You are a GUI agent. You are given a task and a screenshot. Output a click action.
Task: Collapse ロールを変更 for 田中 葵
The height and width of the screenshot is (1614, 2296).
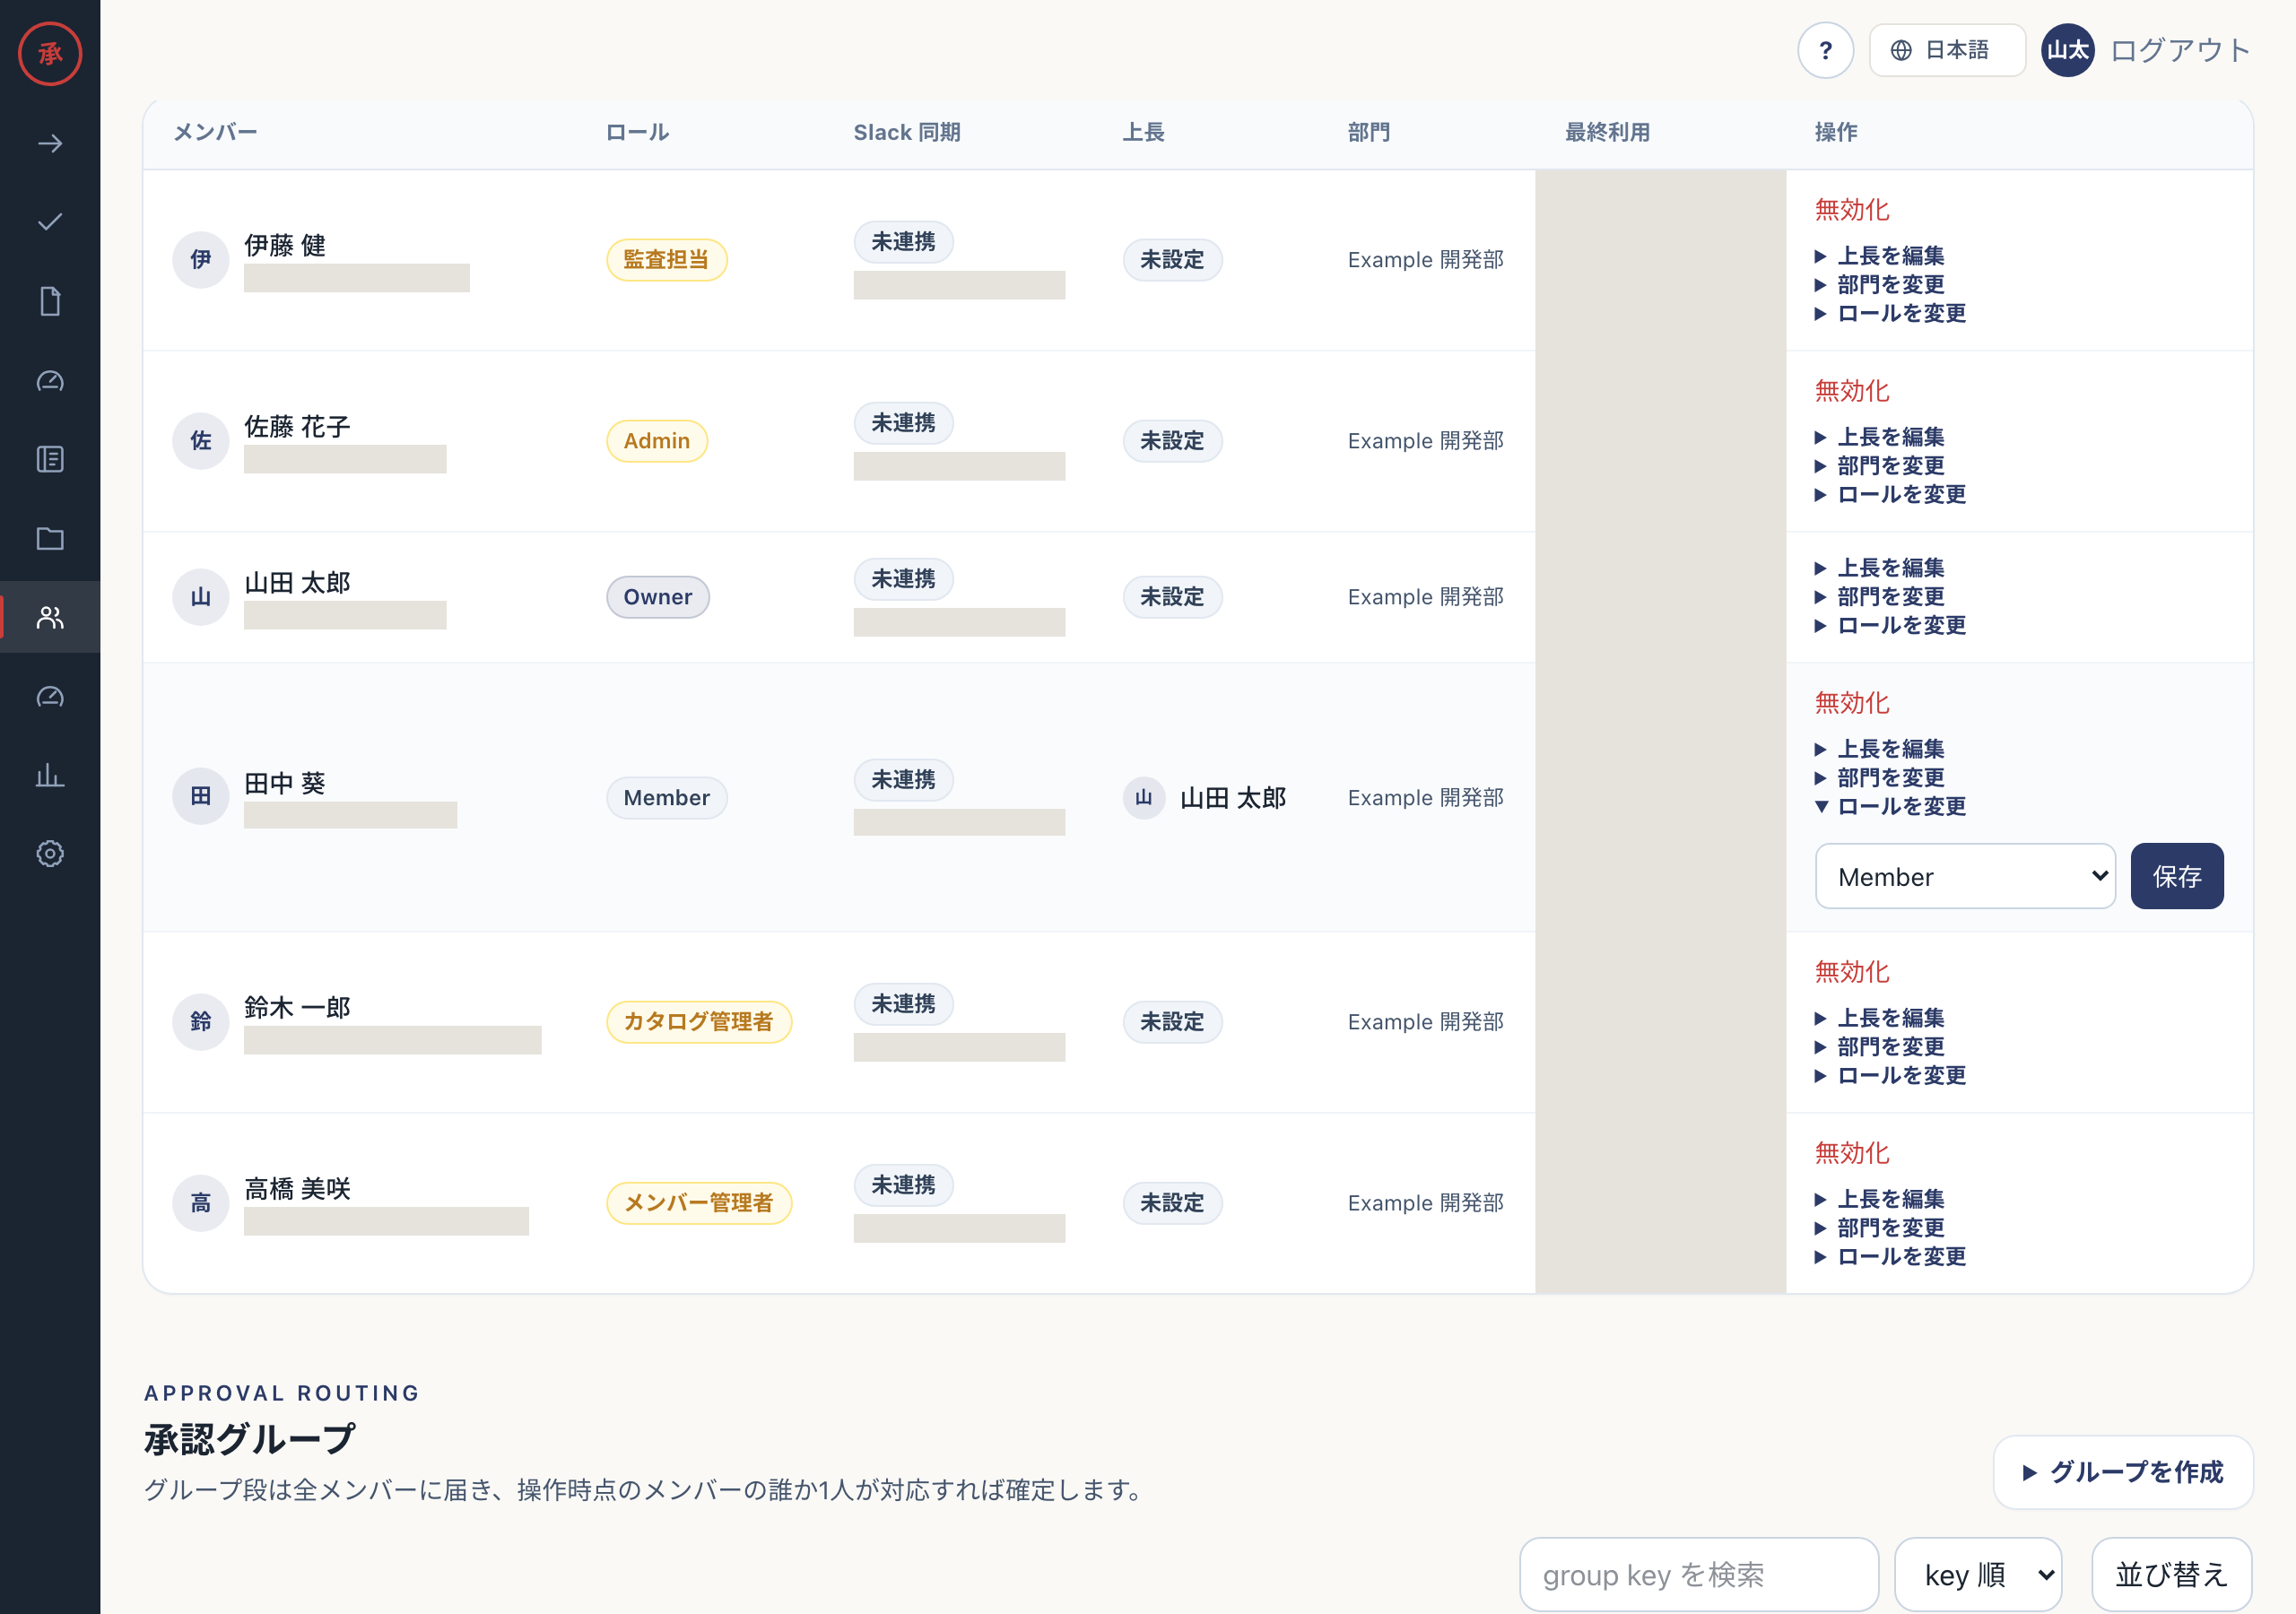point(1890,806)
